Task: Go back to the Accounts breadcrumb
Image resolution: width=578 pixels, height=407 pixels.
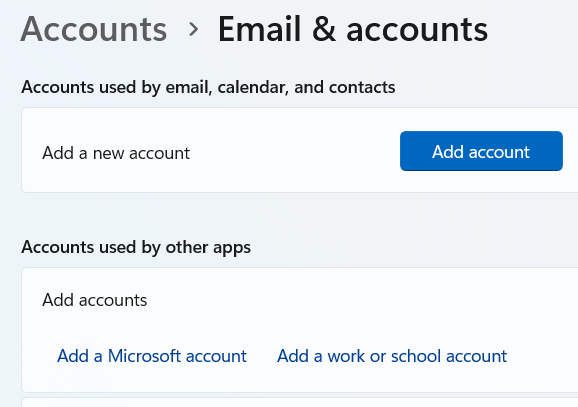Action: pyautogui.click(x=94, y=29)
